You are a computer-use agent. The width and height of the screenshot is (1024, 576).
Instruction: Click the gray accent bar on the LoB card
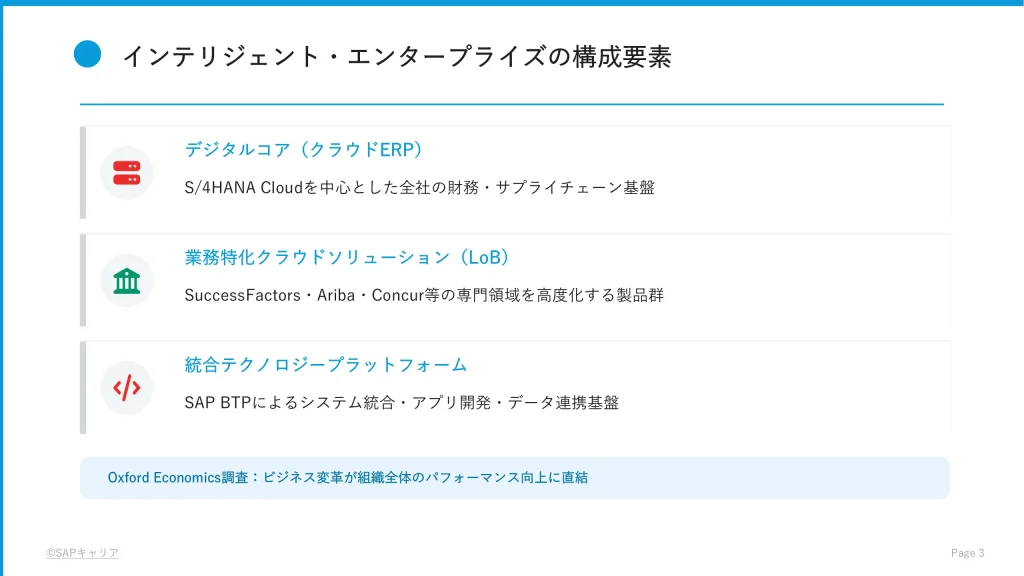[x=83, y=280]
